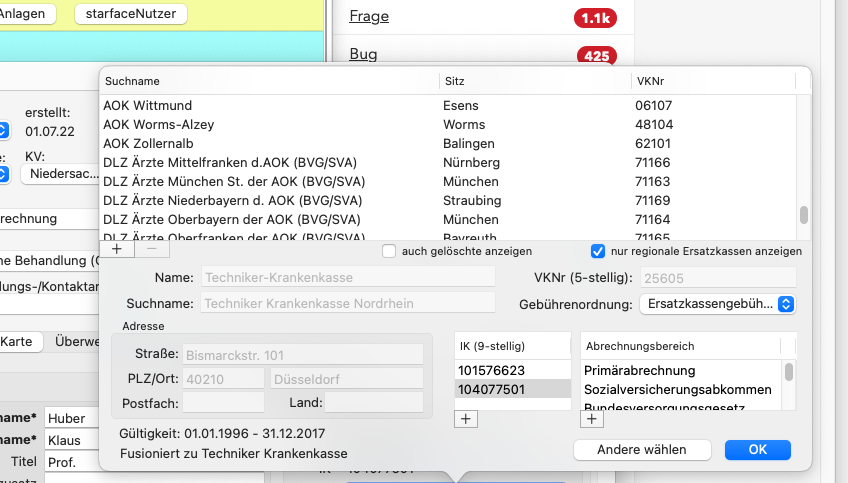Open the red 425 Bug count badge
The height and width of the screenshot is (483, 848).
click(597, 56)
